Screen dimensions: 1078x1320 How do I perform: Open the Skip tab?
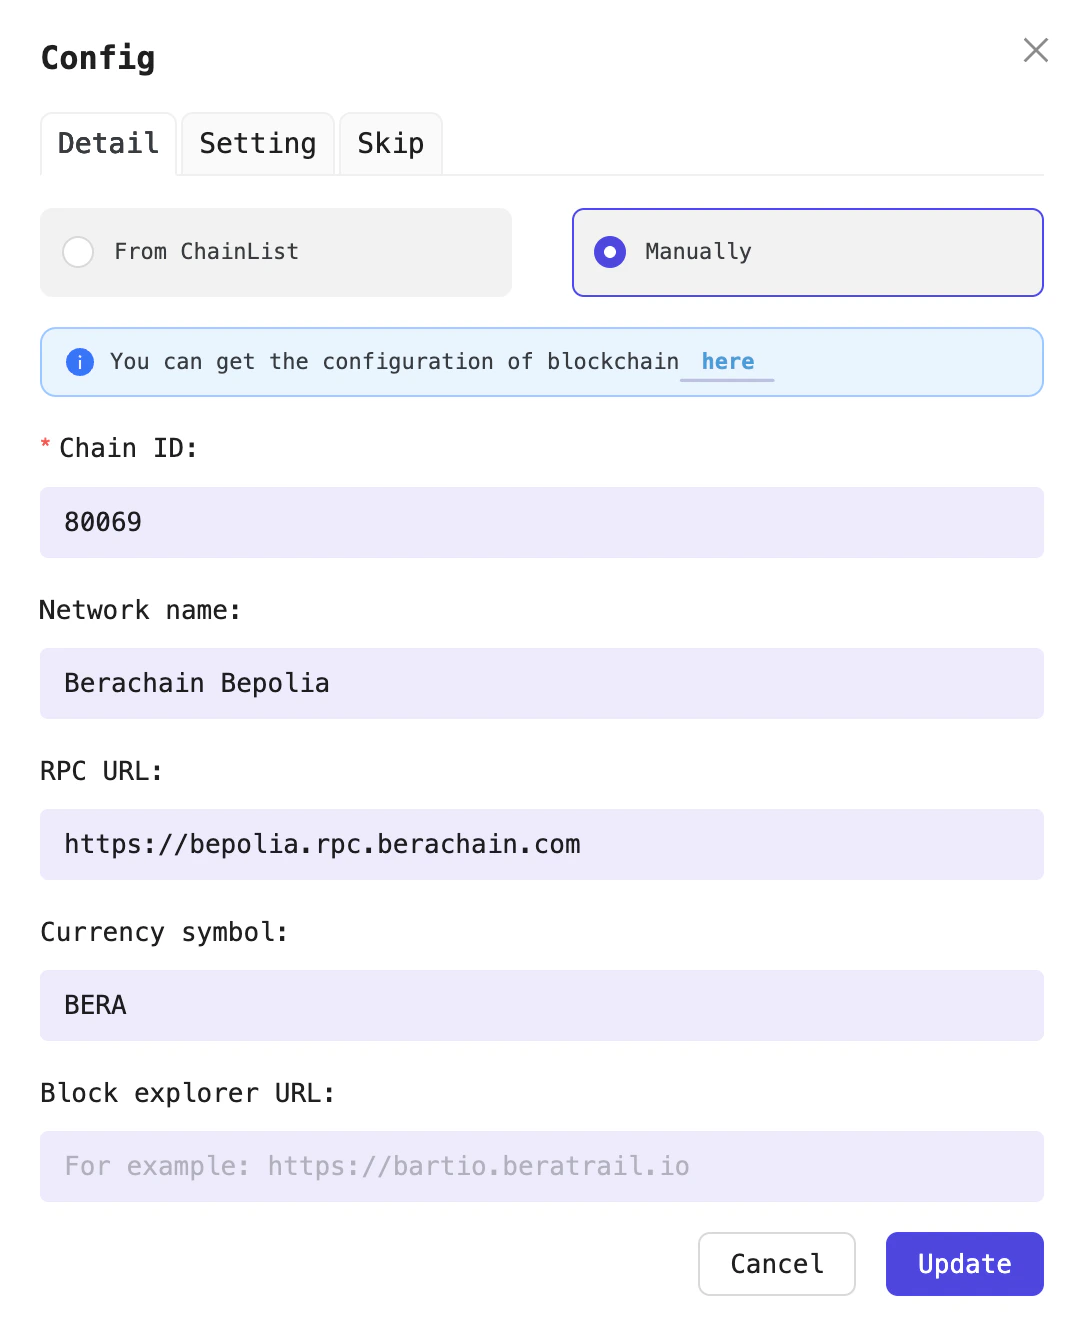[390, 143]
